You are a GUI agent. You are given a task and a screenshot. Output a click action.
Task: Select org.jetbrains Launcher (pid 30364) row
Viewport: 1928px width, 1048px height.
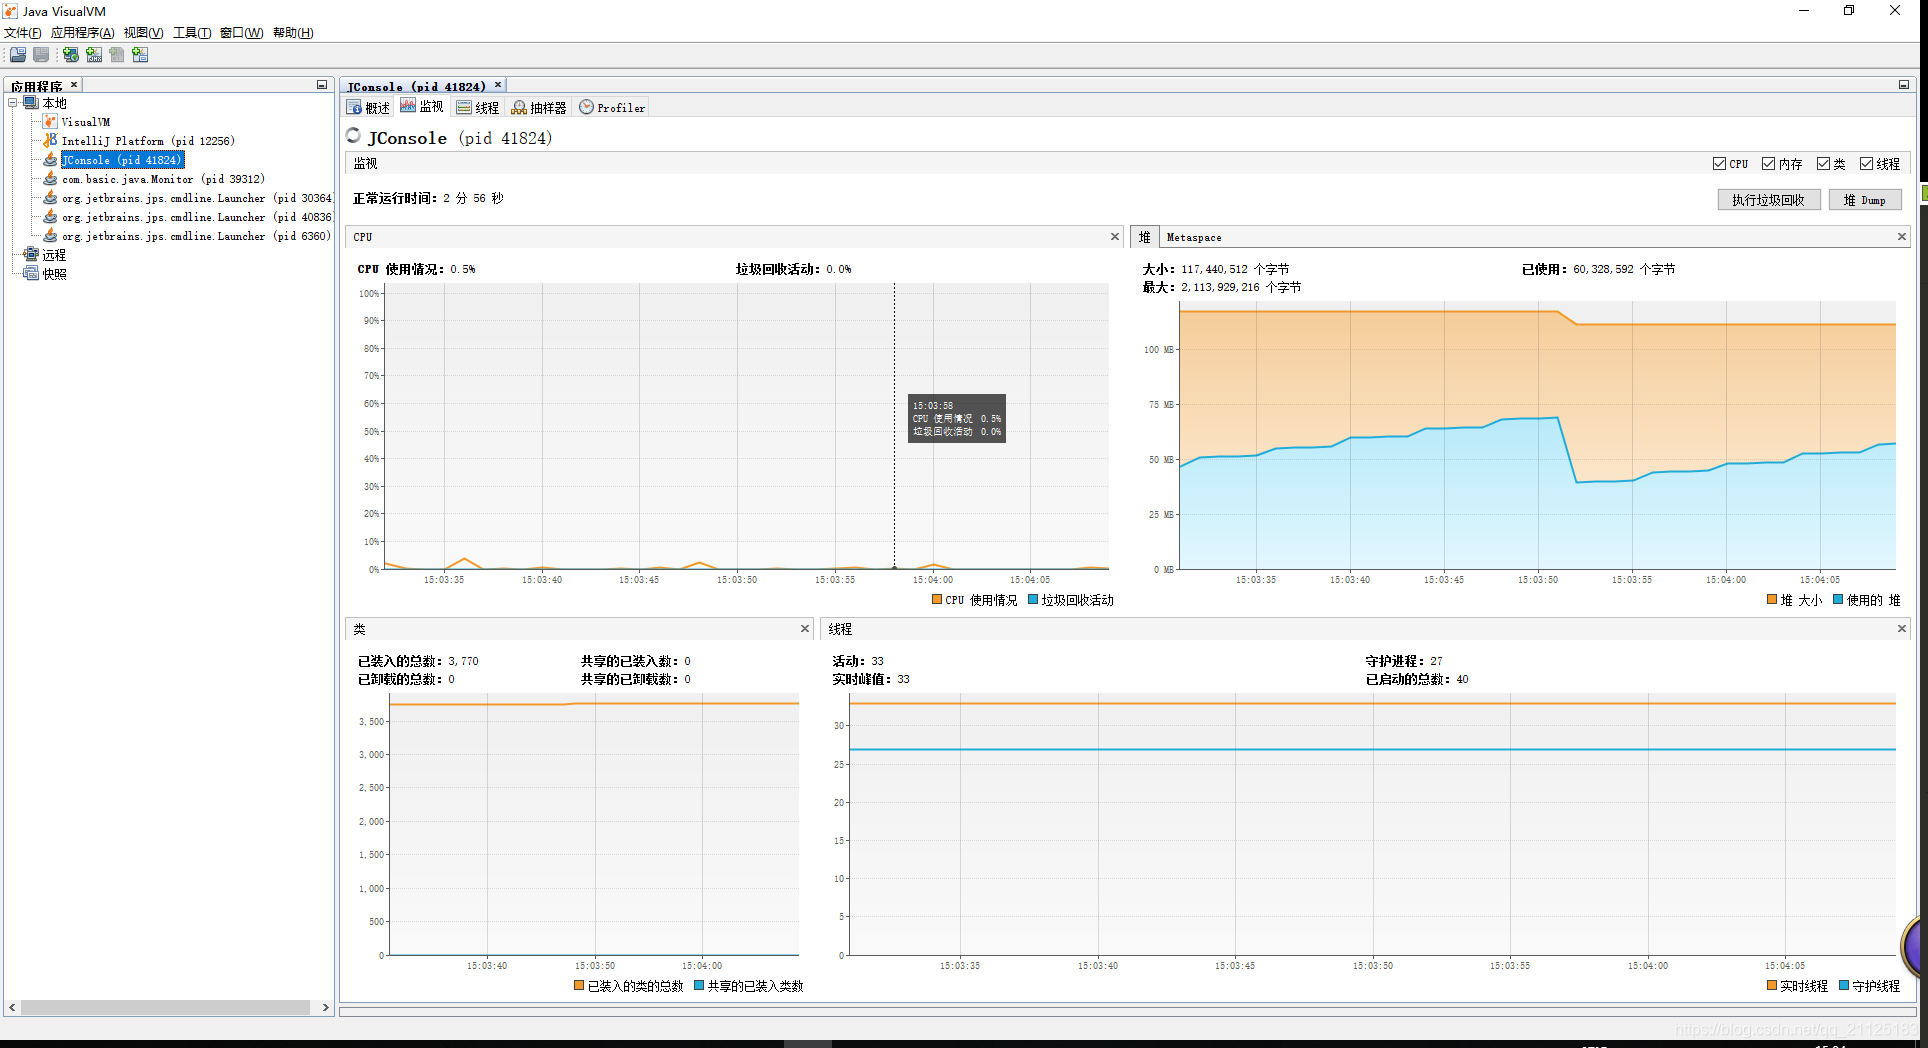tap(197, 198)
